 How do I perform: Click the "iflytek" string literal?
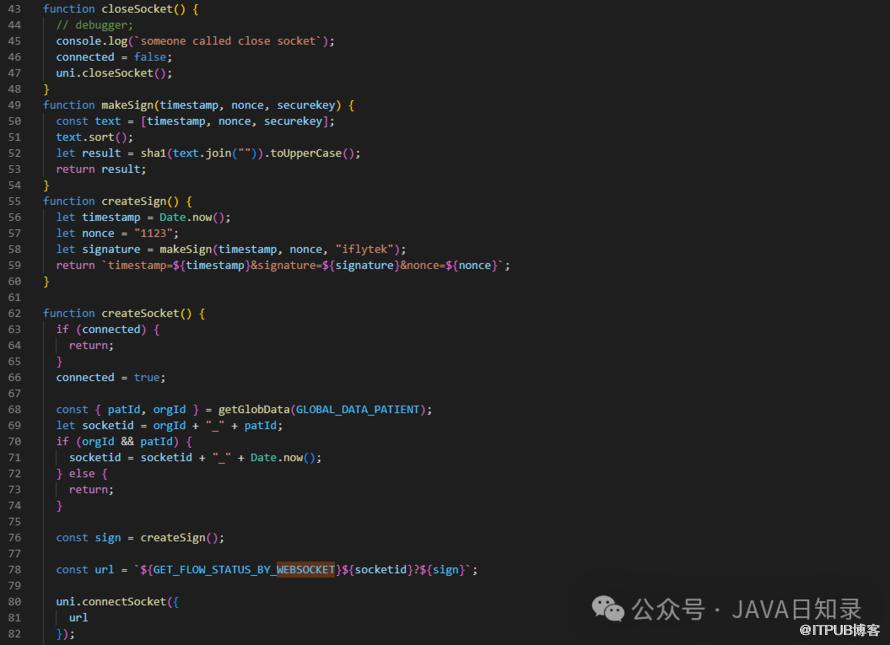(364, 249)
